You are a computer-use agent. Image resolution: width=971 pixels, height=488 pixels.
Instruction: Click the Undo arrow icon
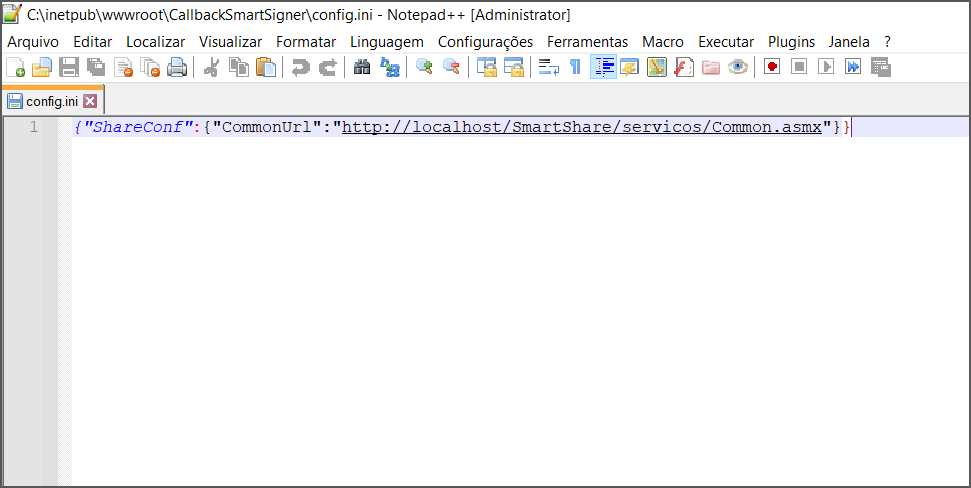pos(300,67)
